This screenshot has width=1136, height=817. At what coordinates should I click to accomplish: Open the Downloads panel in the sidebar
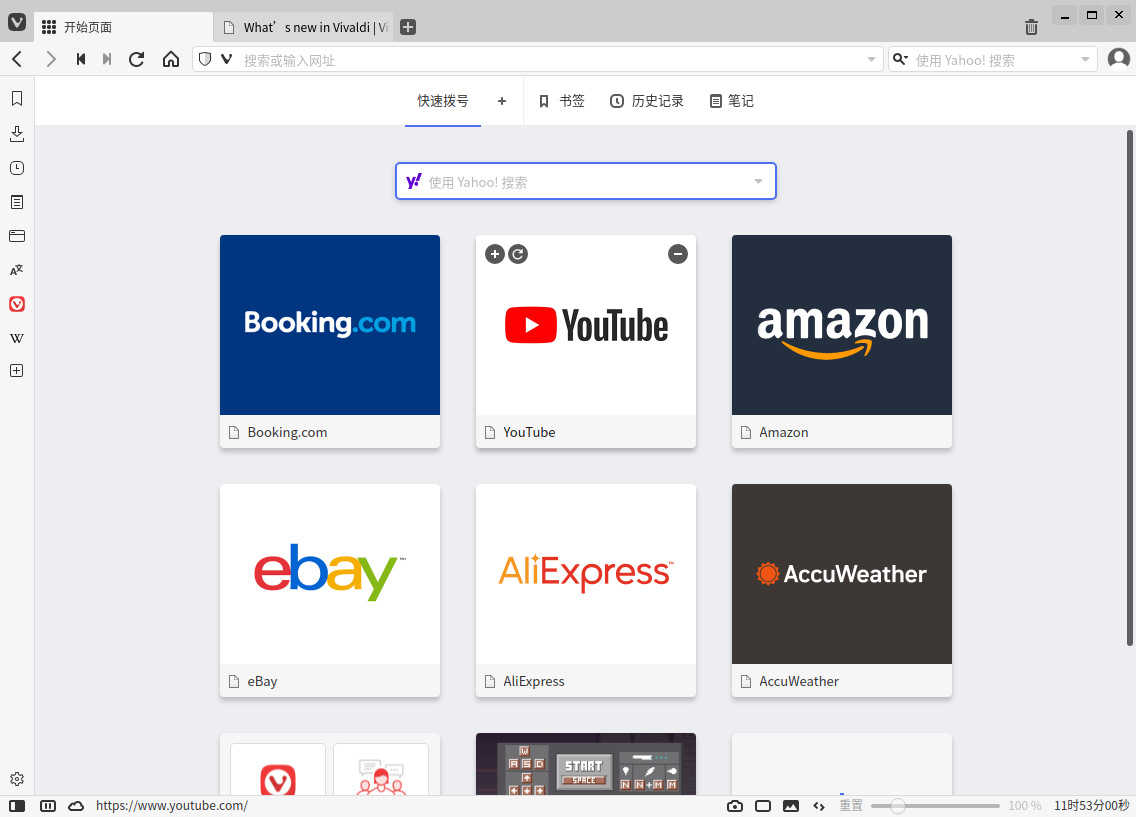tap(17, 133)
